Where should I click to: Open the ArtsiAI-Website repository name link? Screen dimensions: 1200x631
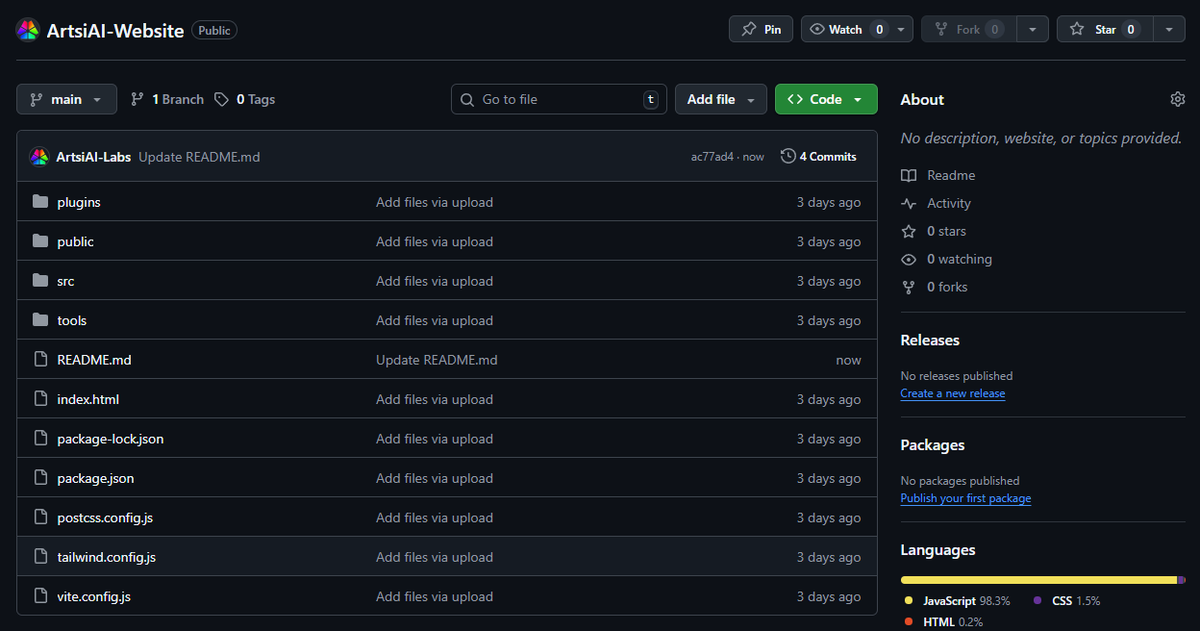tap(115, 30)
